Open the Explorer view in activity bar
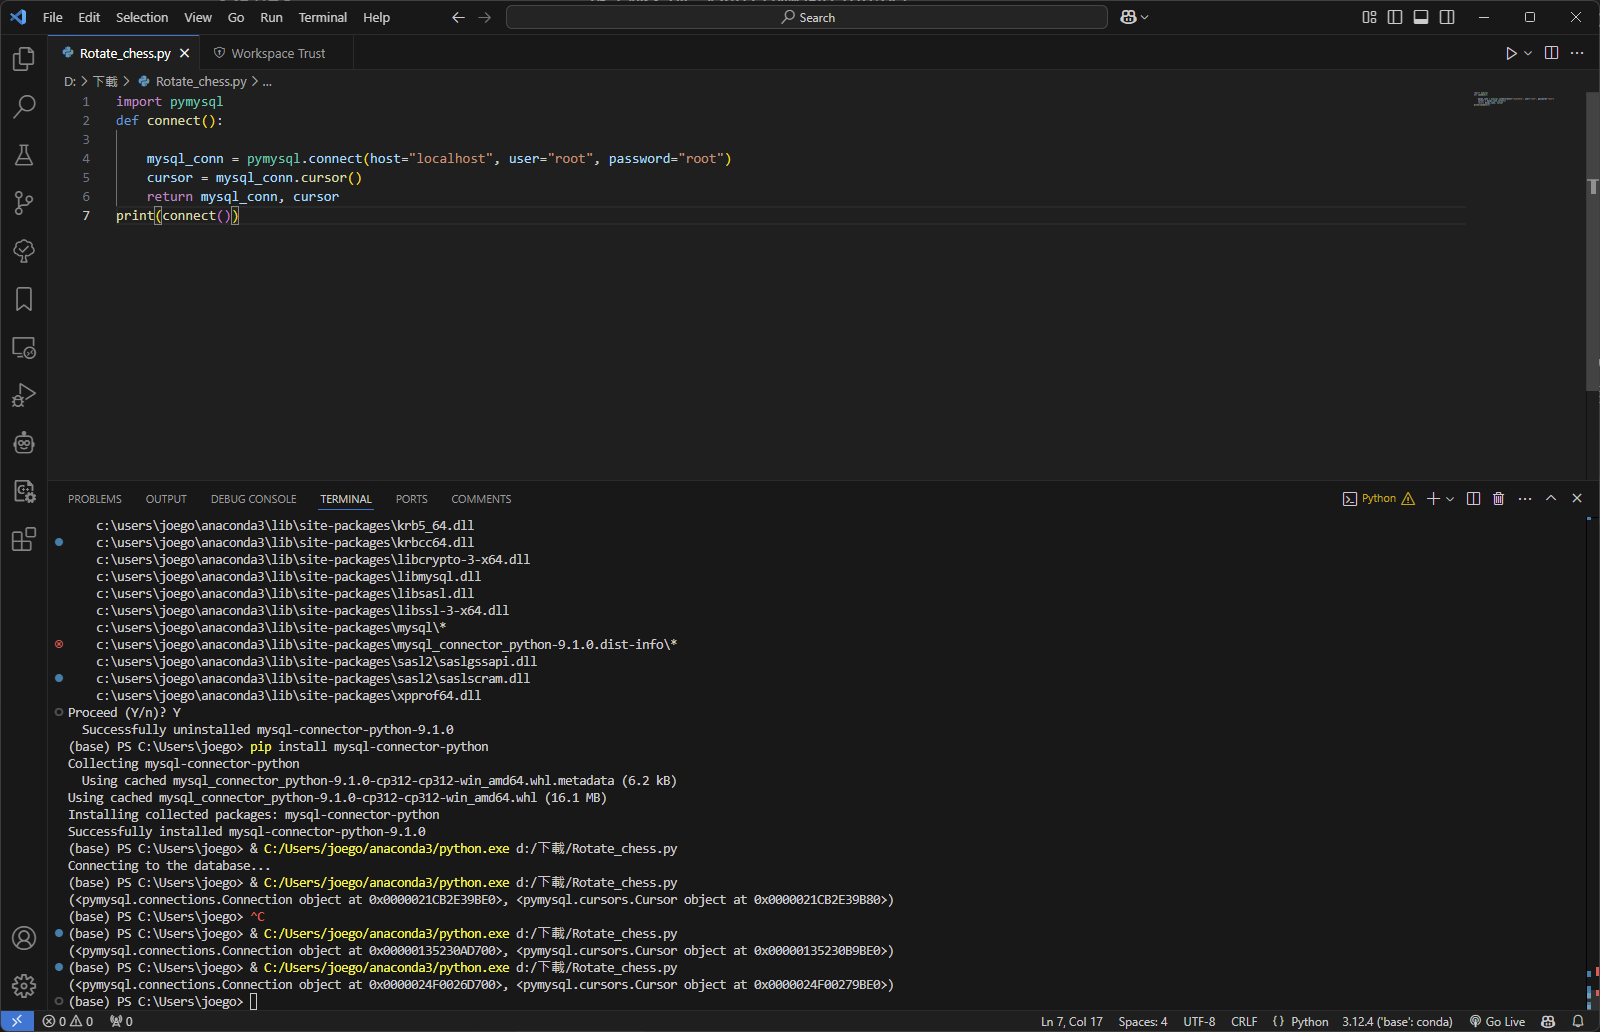The height and width of the screenshot is (1032, 1600). coord(24,59)
